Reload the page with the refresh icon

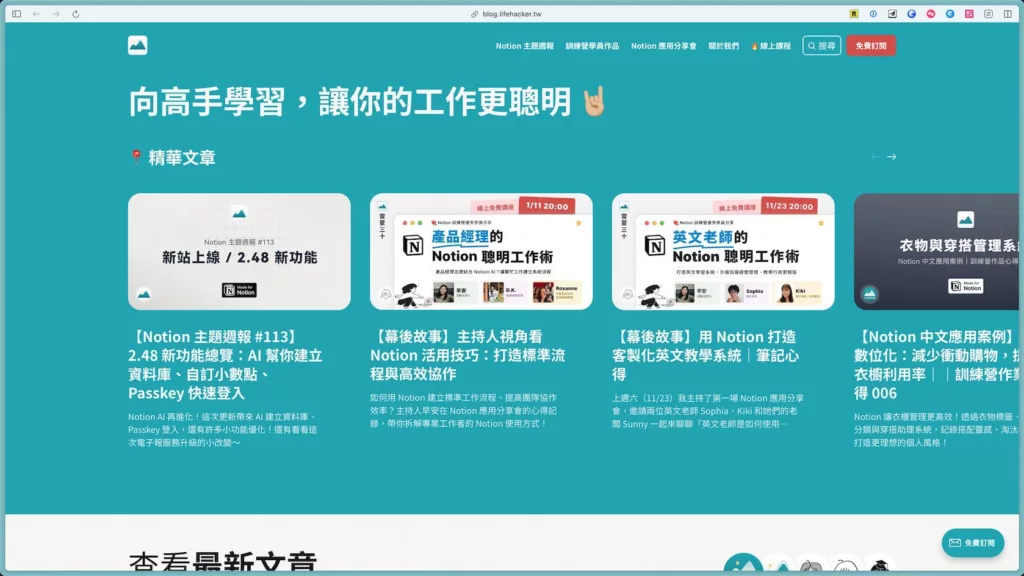tap(76, 14)
